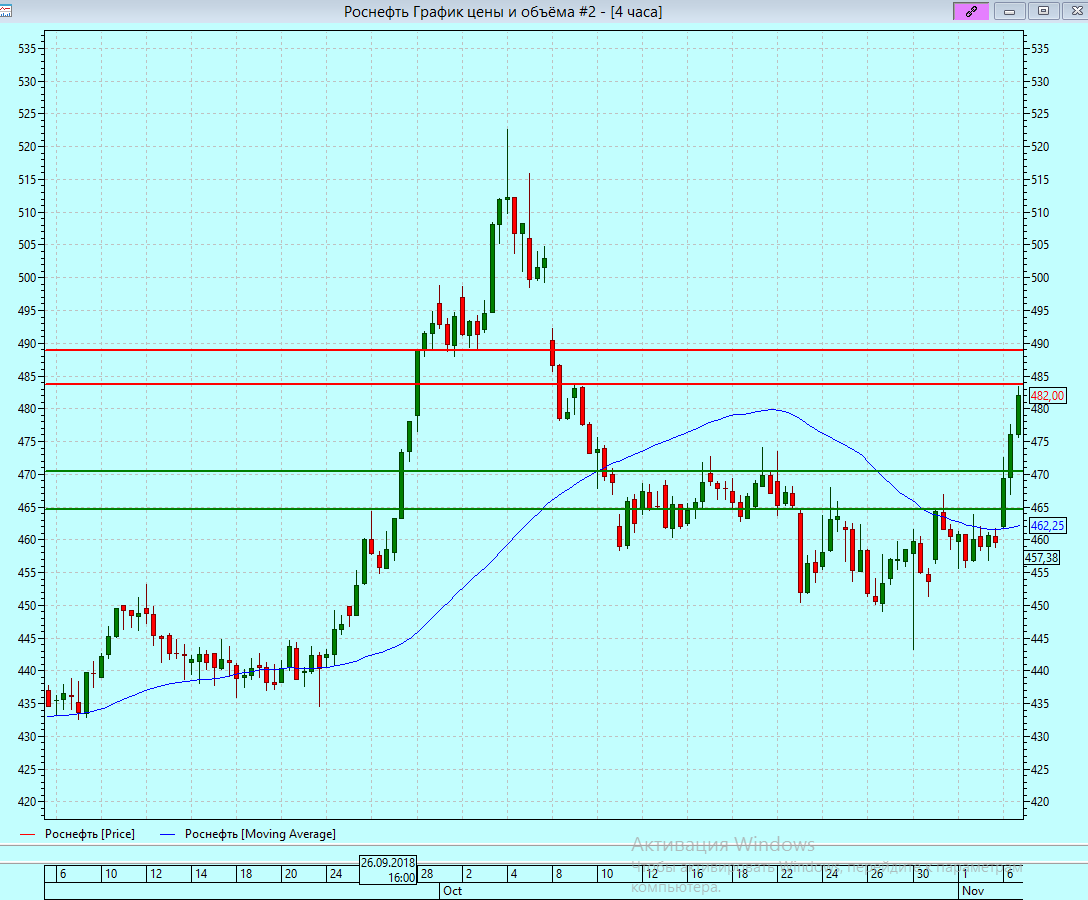Select the Роснефть [Price] legend label
The height and width of the screenshot is (900, 1088).
coord(90,833)
